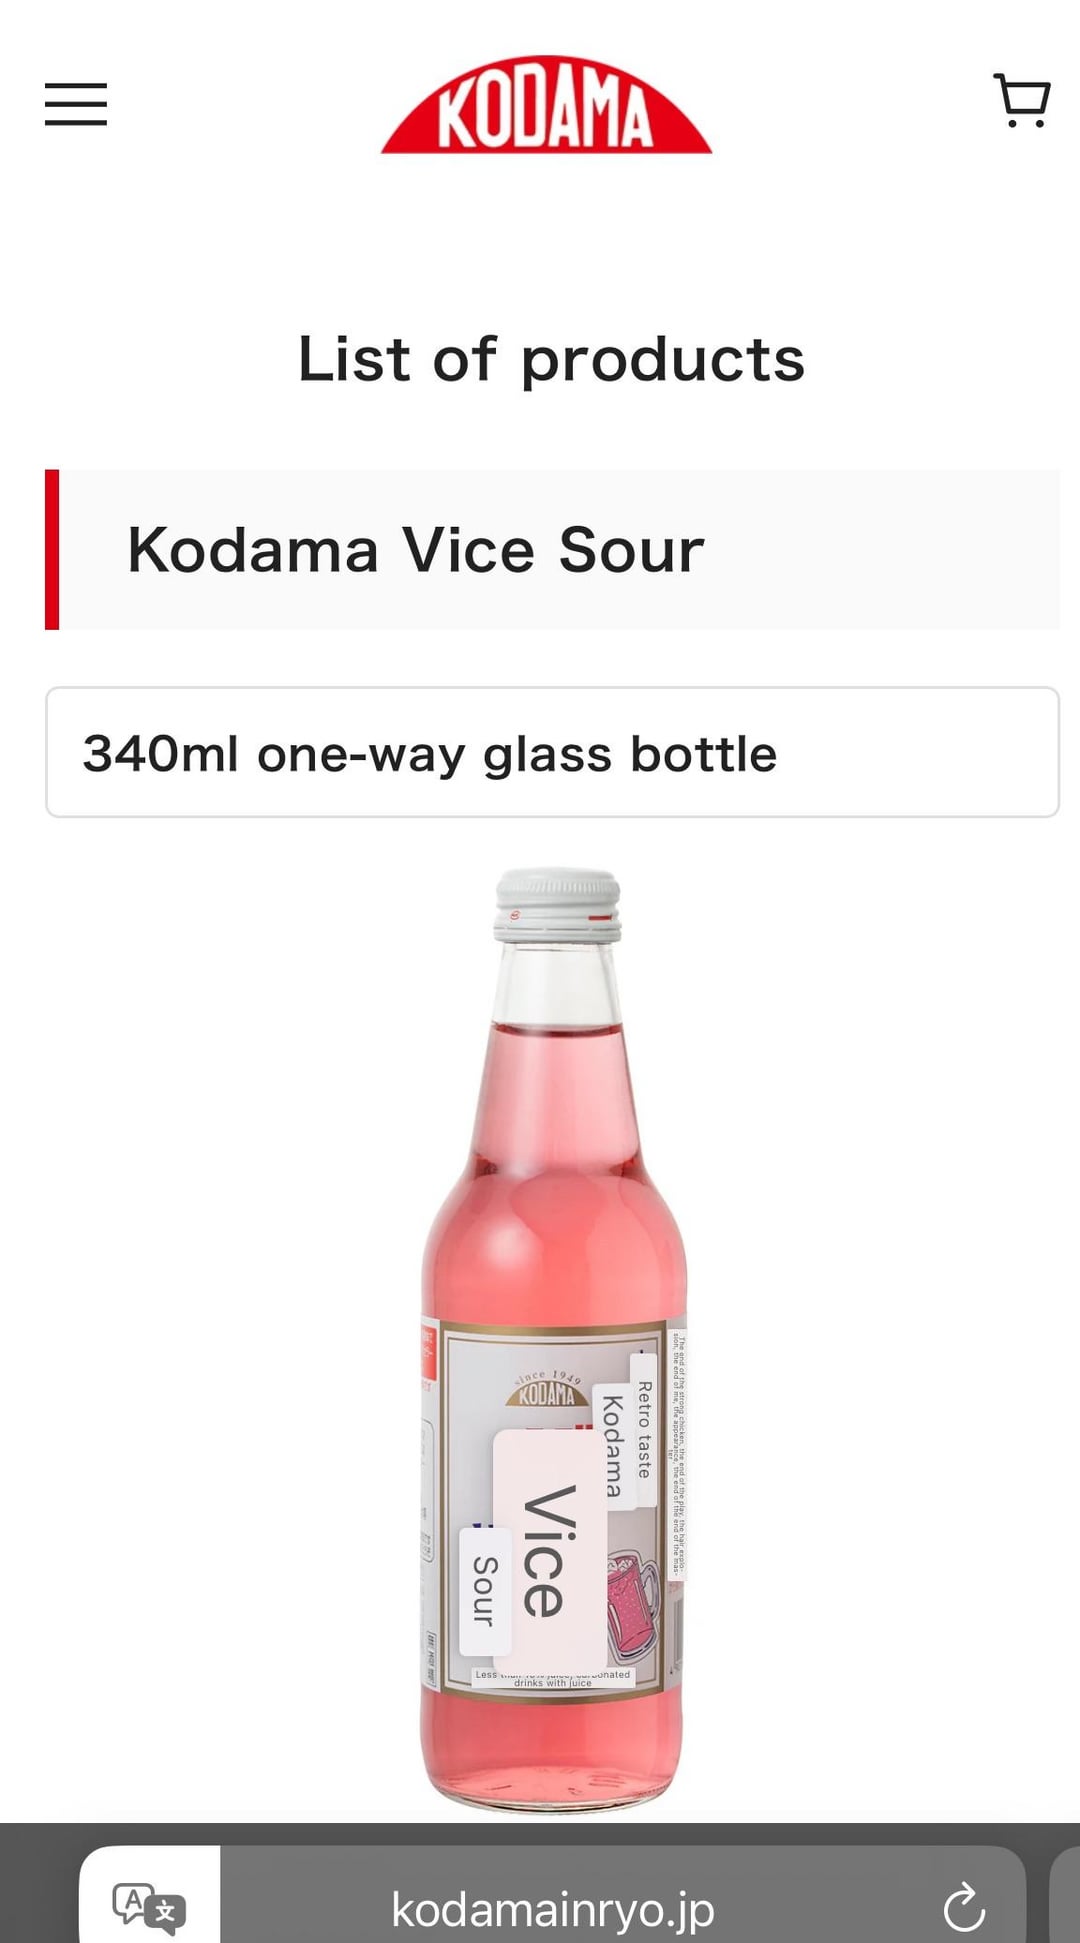Reload the page with refresh icon

[x=964, y=1907]
